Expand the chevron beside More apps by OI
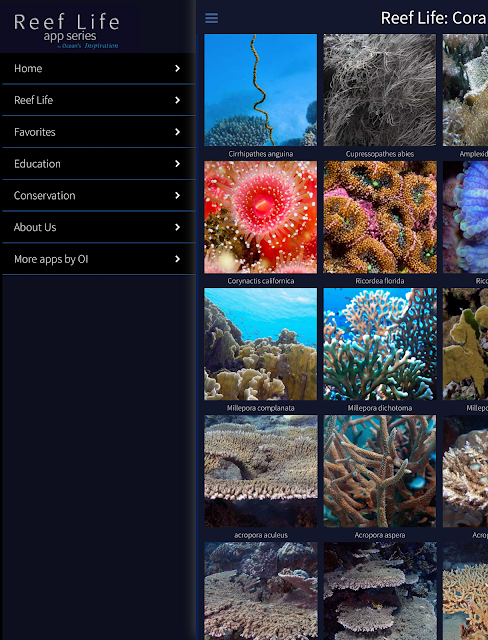The image size is (488, 640). point(177,259)
